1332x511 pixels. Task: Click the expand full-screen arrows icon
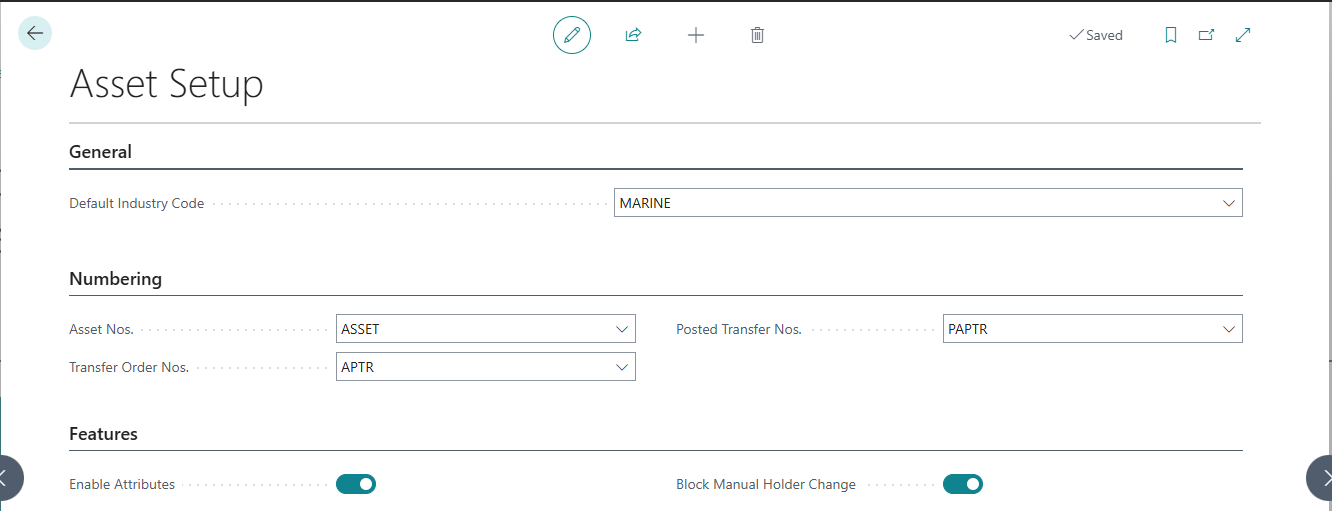(x=1243, y=35)
